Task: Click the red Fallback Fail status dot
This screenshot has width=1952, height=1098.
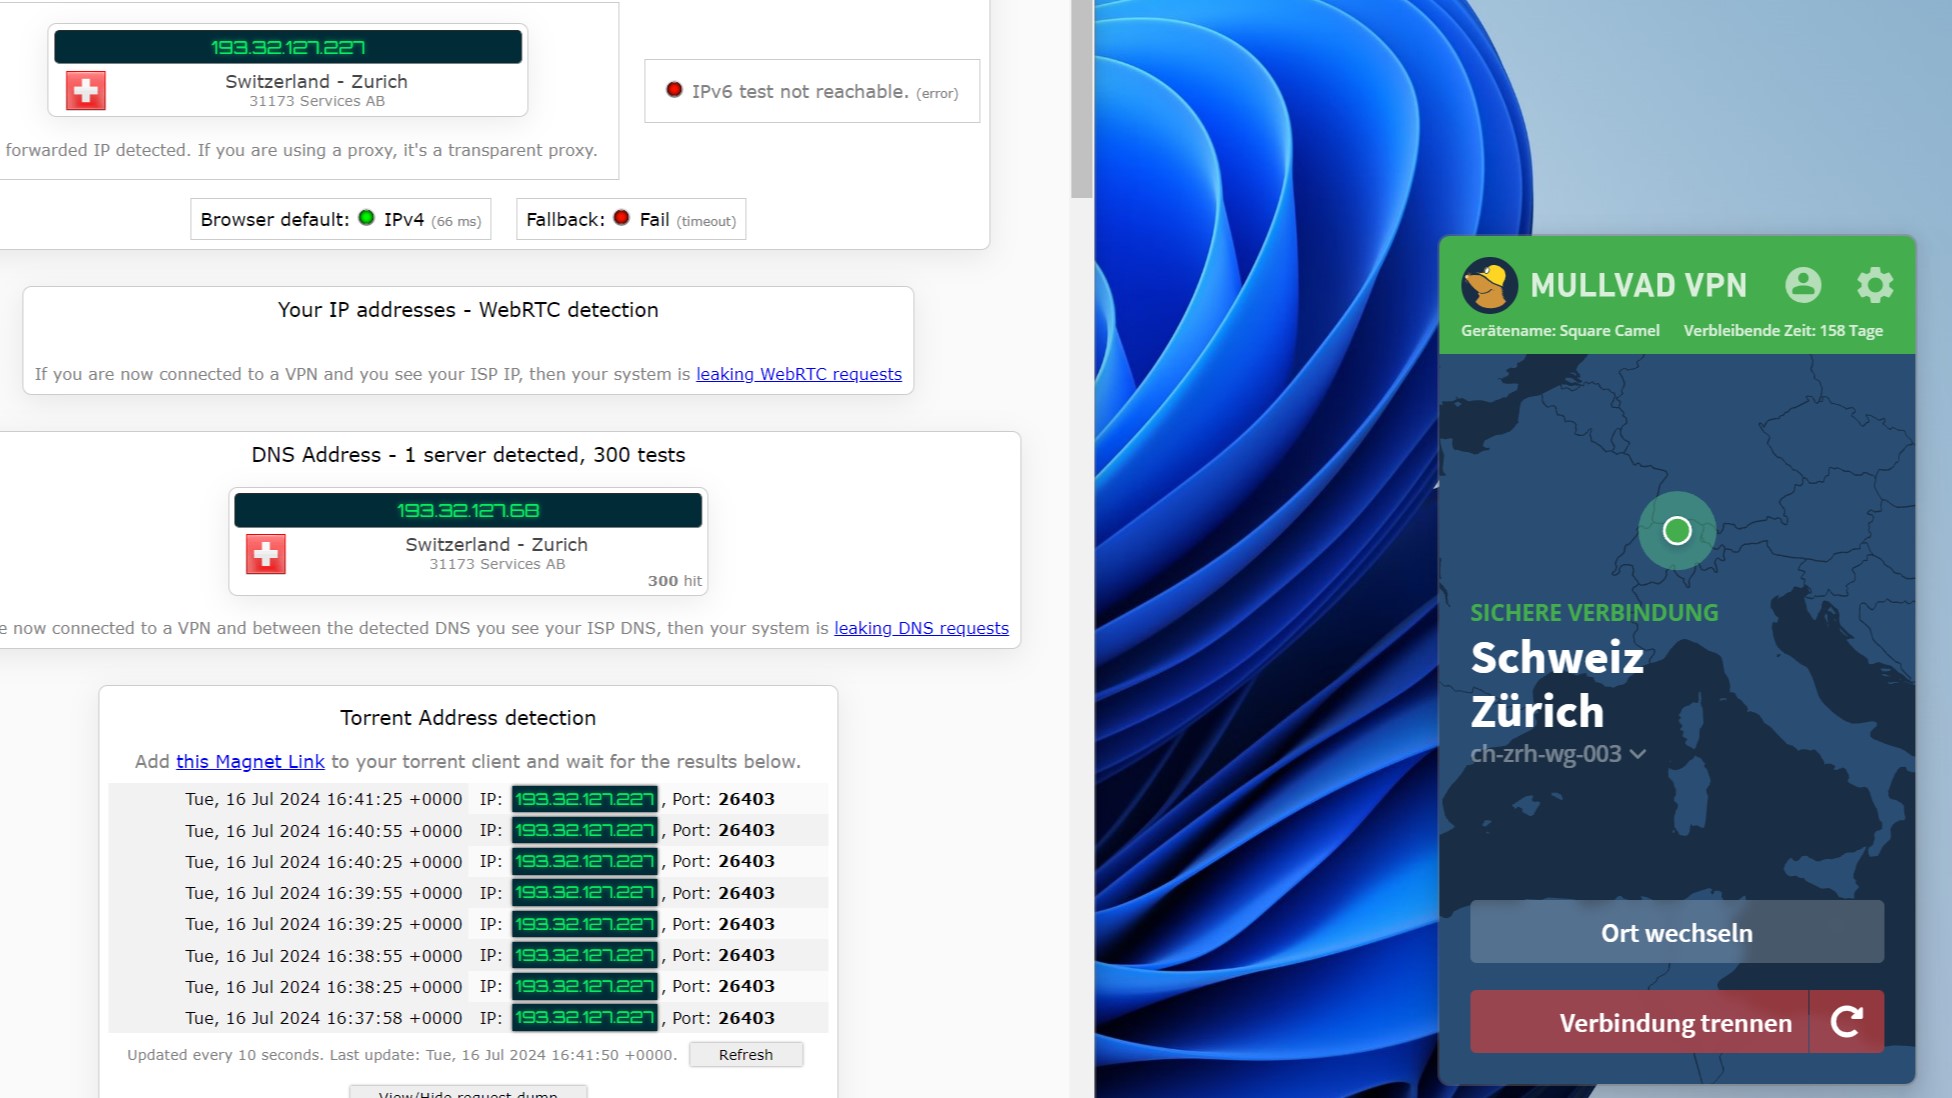Action: click(621, 218)
